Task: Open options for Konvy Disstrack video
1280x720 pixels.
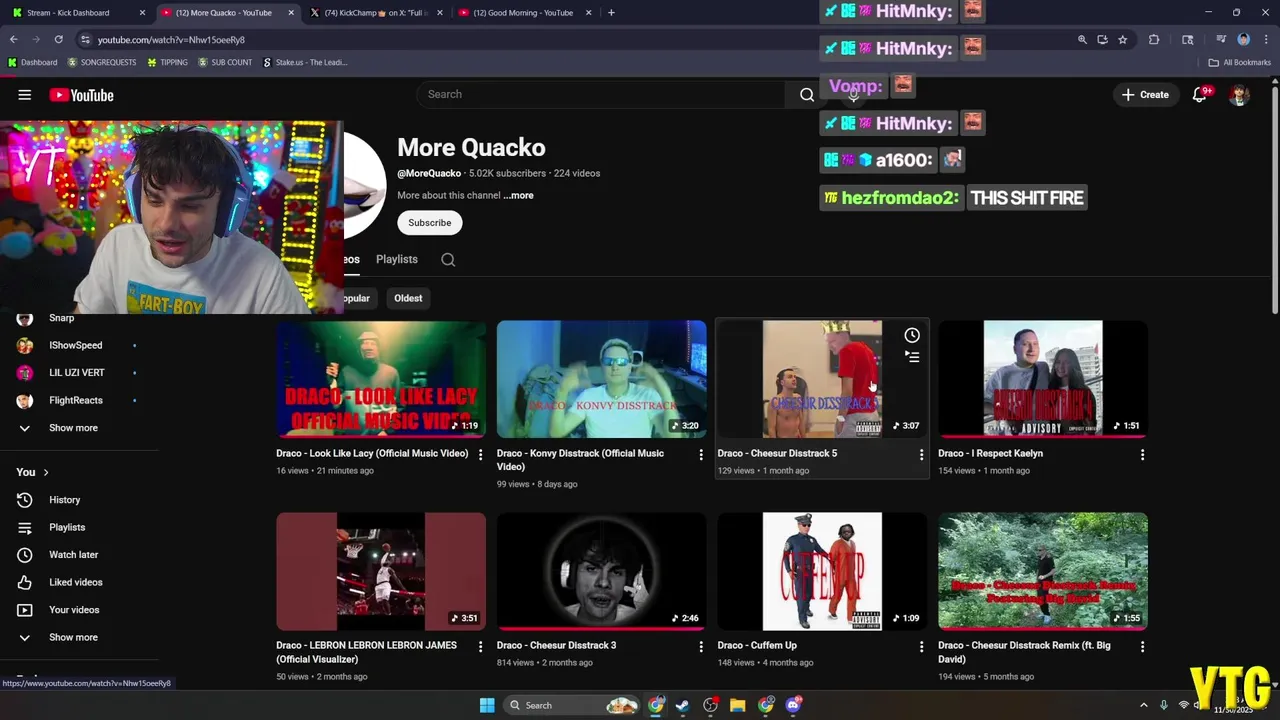Action: click(x=701, y=454)
